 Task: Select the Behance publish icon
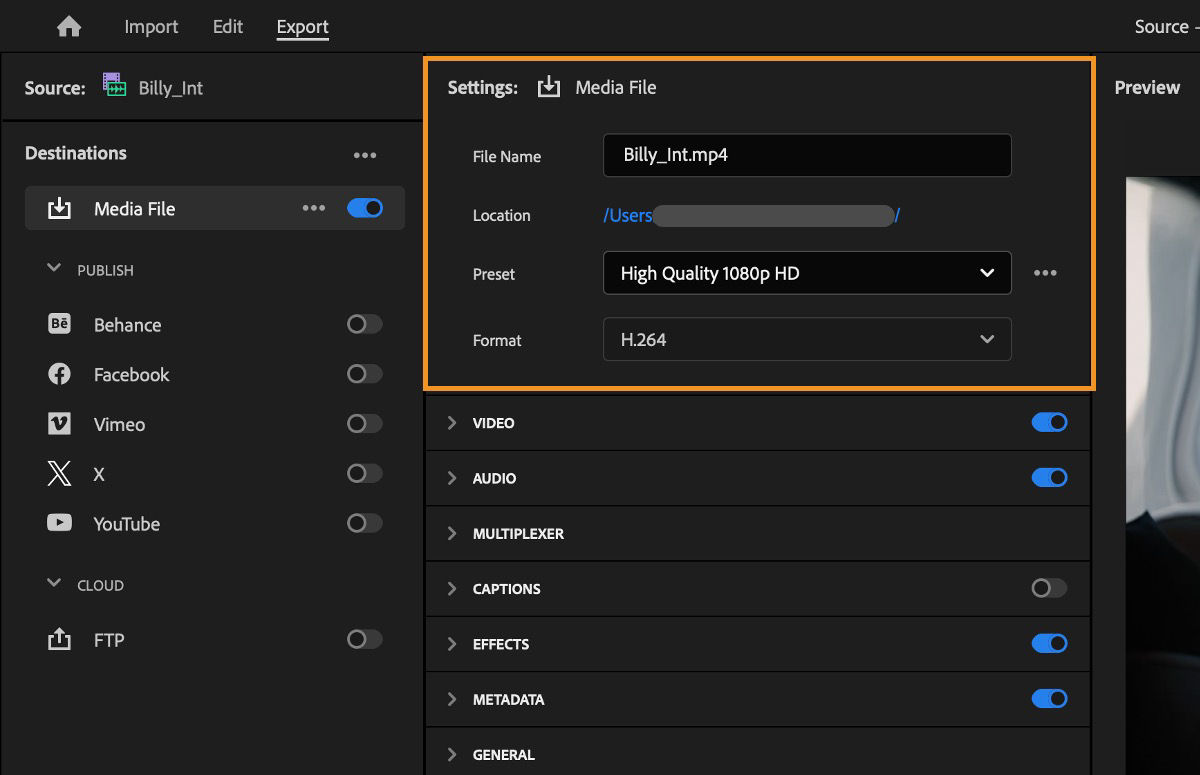tap(60, 324)
